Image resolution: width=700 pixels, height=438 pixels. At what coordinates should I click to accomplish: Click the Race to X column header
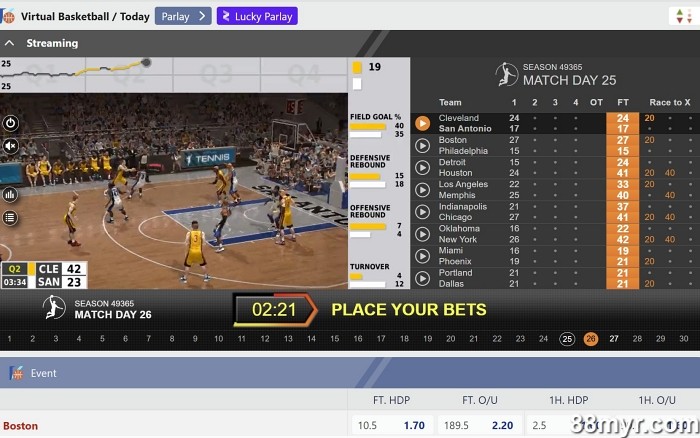tap(670, 102)
